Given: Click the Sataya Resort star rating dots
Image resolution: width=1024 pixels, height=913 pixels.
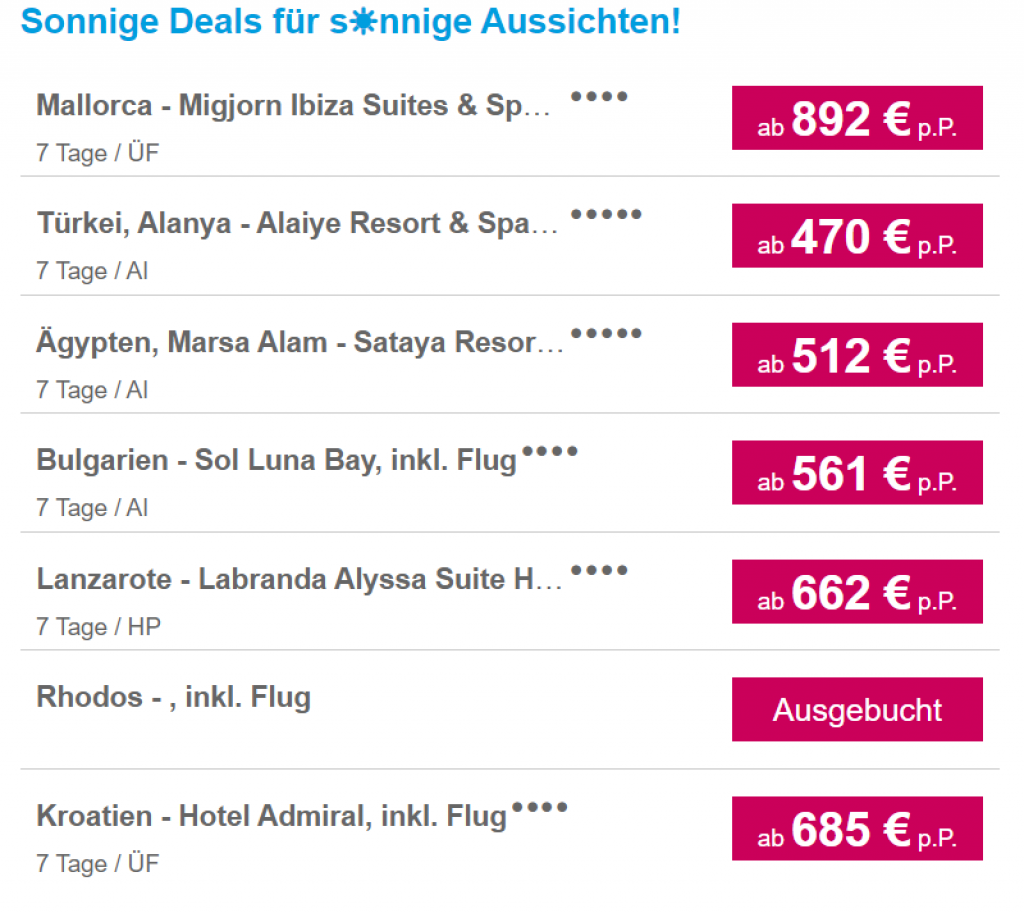Looking at the screenshot, I should click(x=606, y=333).
